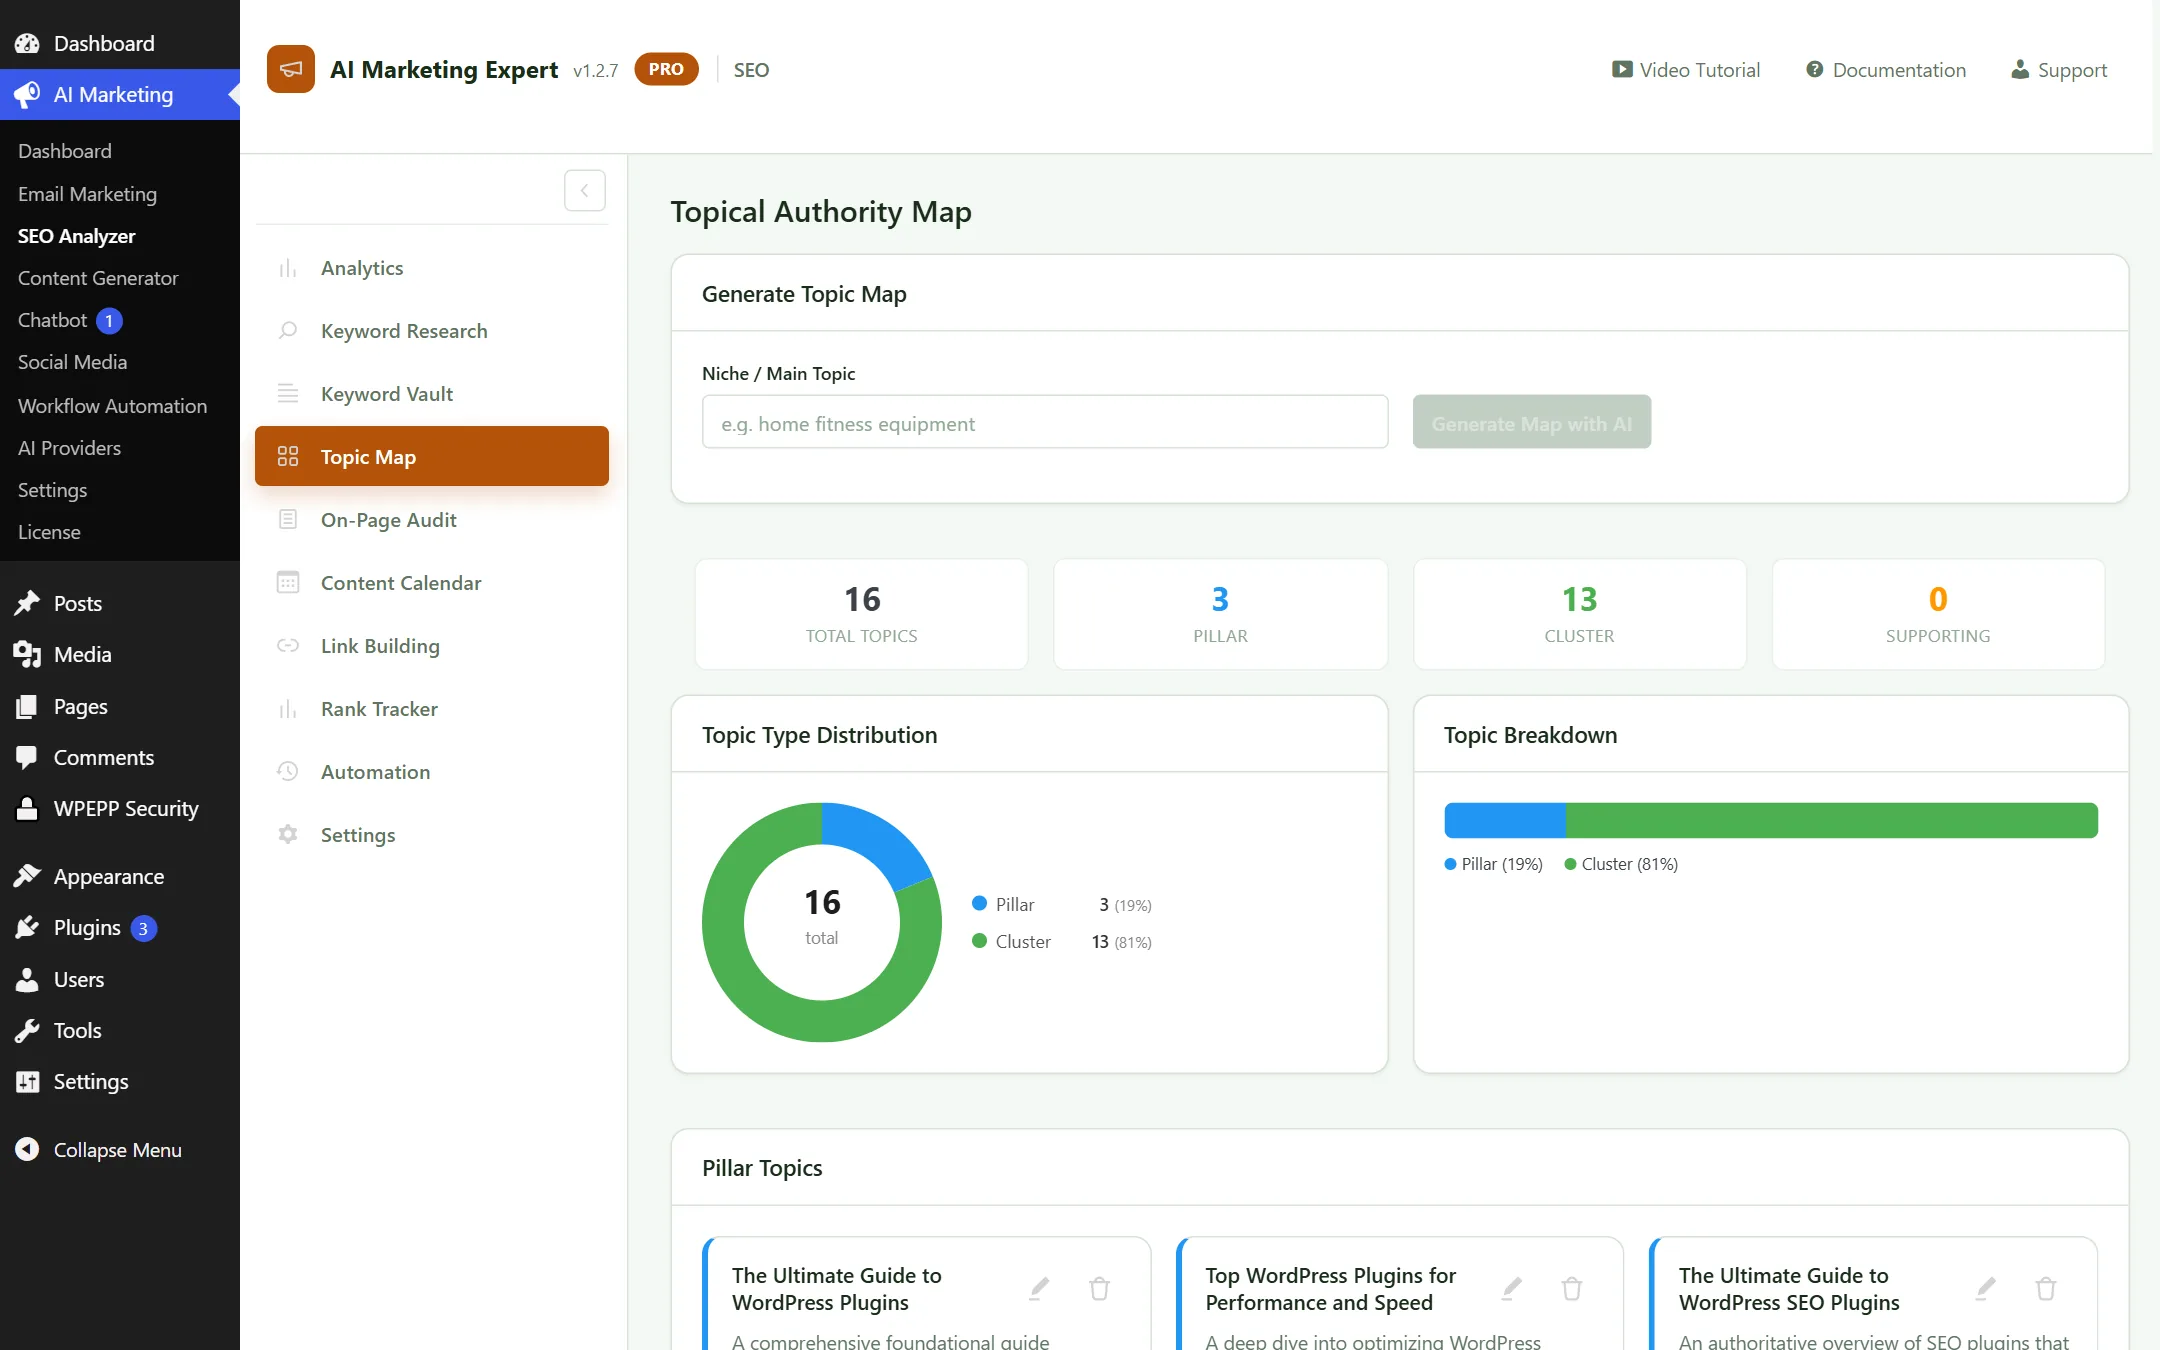Click the blue Pillar portion of breakdown bar
Viewport: 2160px width, 1350px height.
coord(1505,820)
